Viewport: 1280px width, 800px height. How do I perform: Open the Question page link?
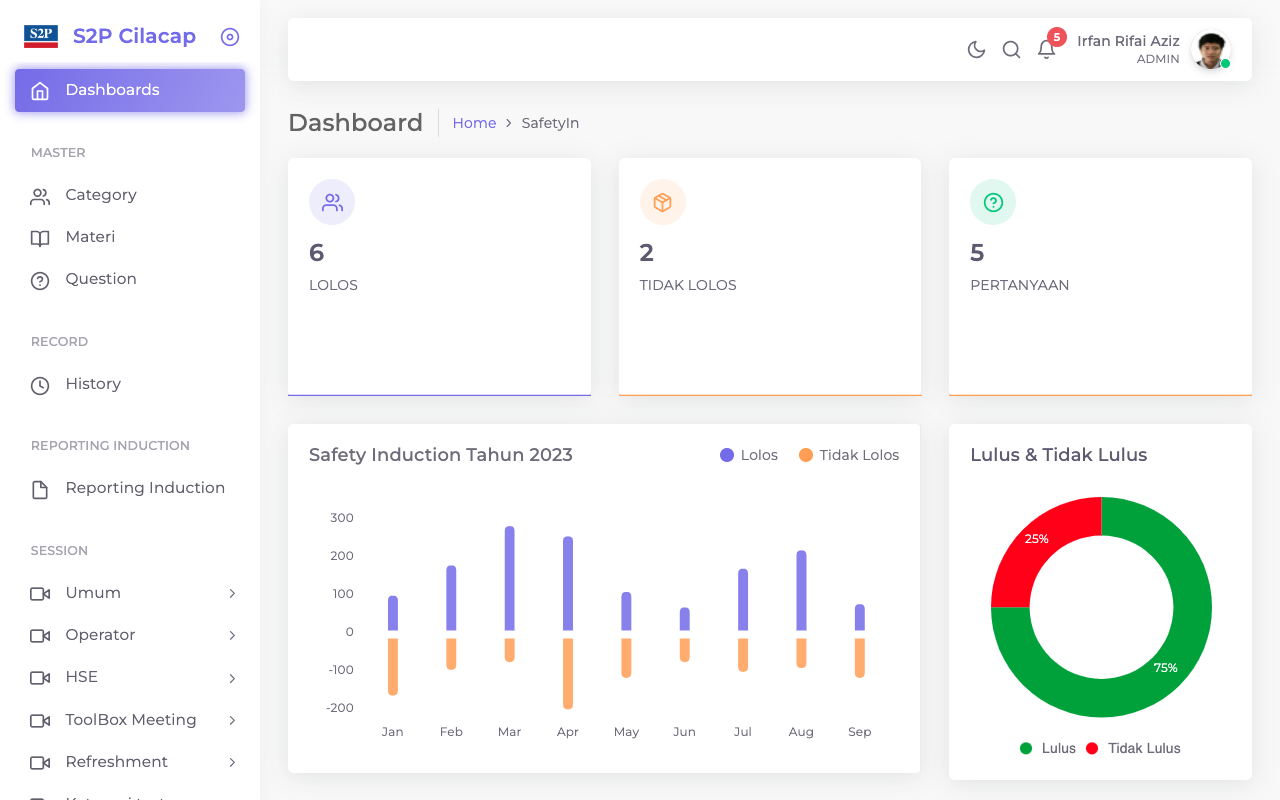click(x=100, y=279)
